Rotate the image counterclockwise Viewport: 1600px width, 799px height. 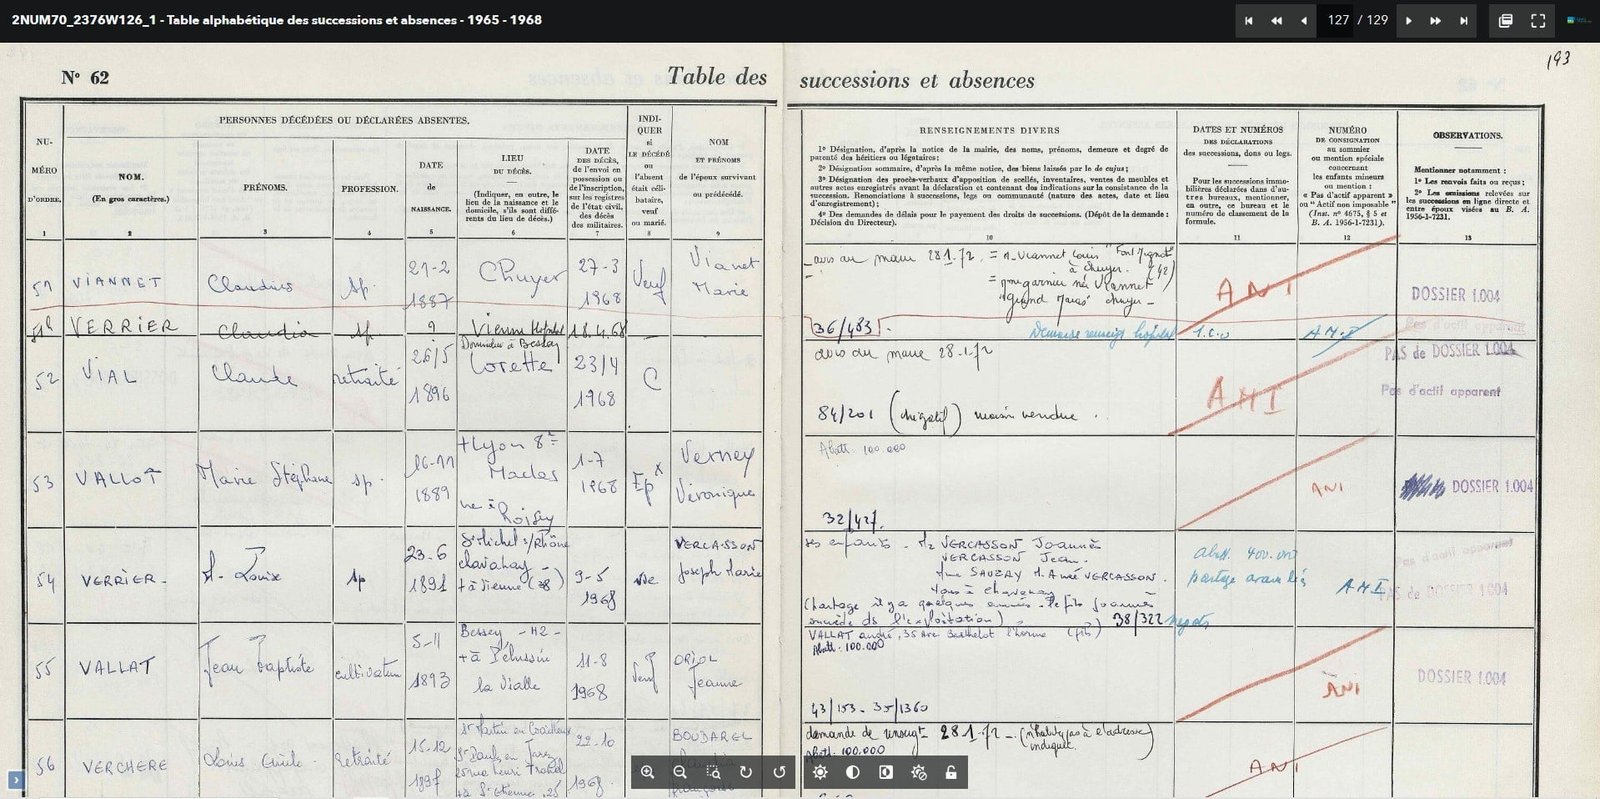point(779,772)
